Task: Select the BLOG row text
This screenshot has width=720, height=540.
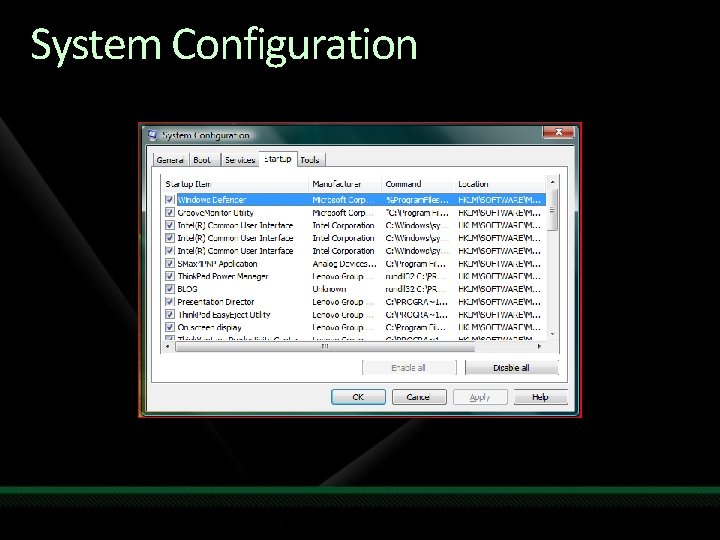Action: (187, 289)
